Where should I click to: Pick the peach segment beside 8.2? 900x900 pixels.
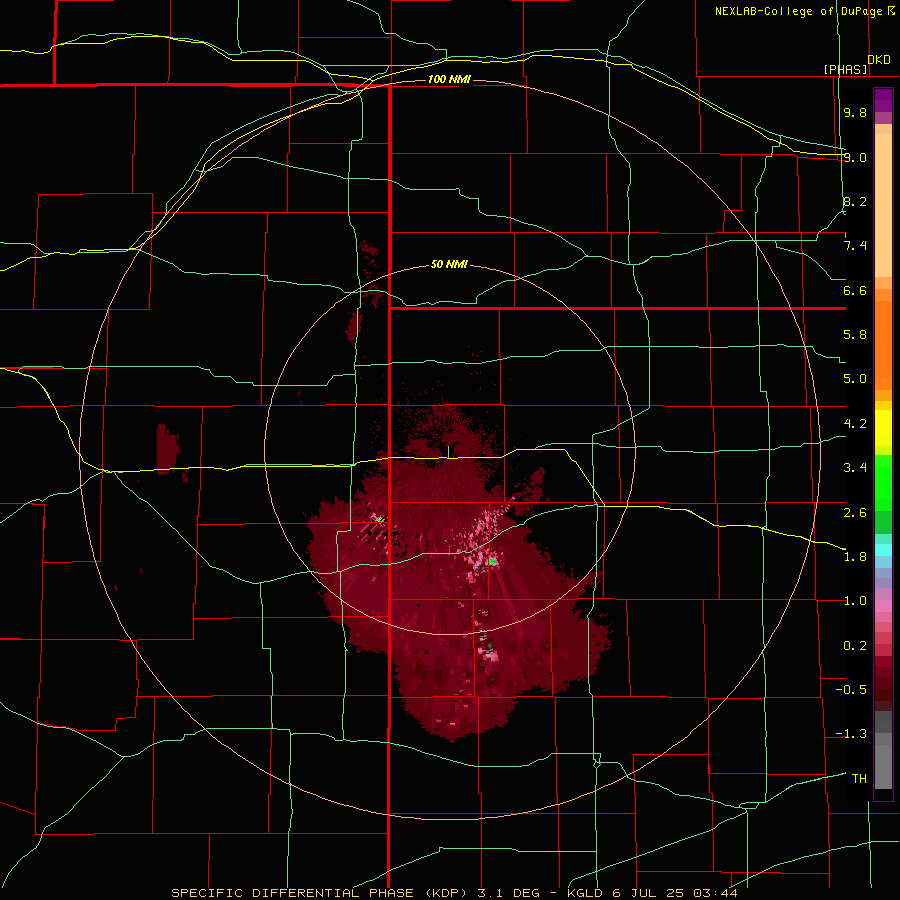point(883,205)
